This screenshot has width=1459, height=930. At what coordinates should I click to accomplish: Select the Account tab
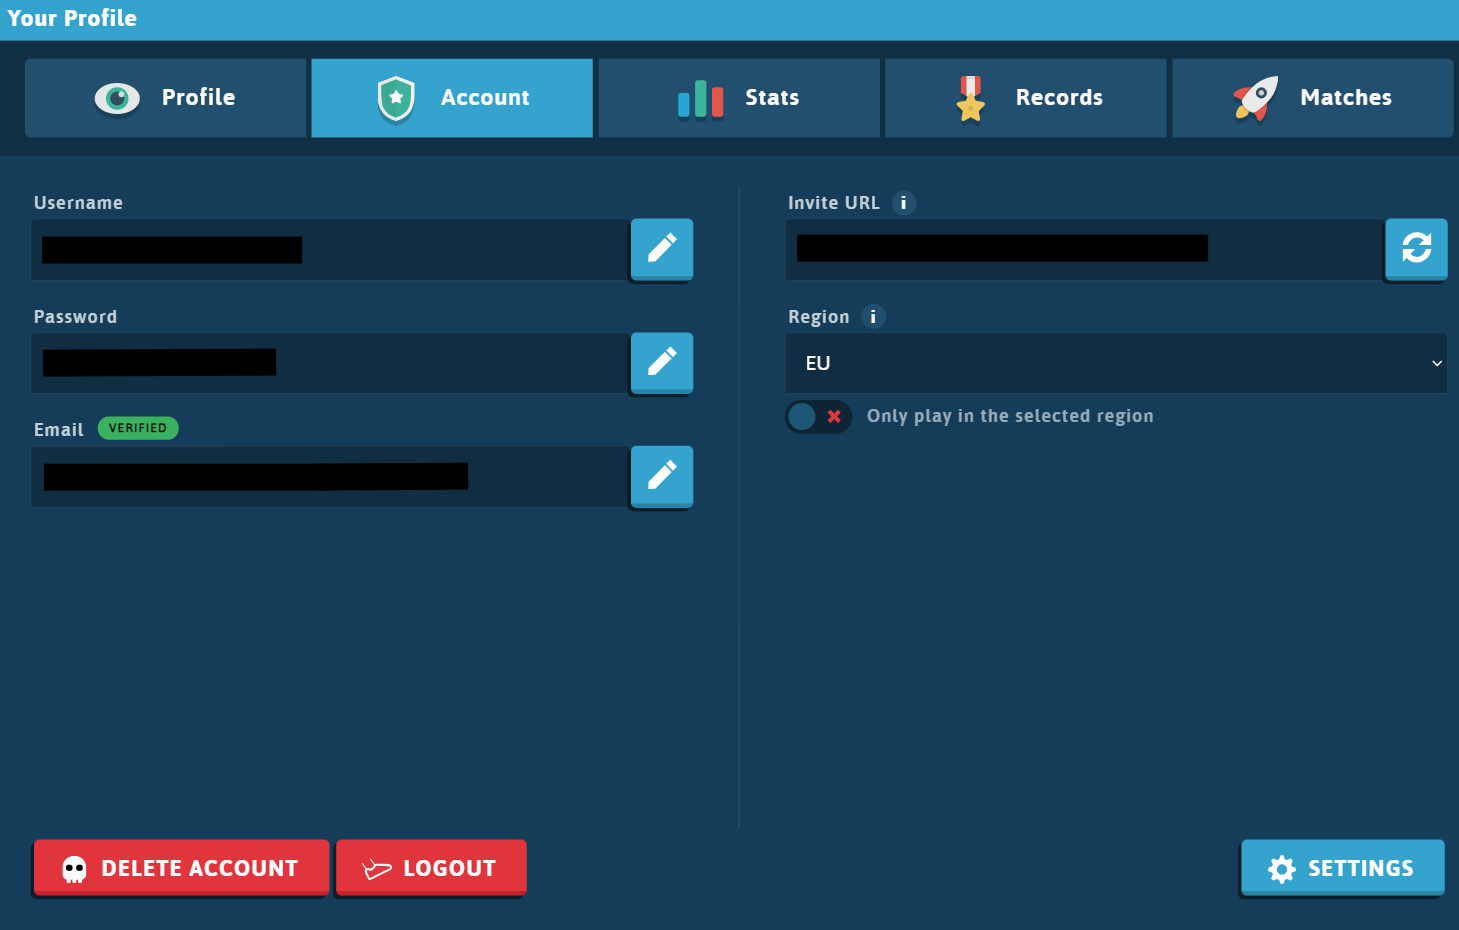coord(452,98)
